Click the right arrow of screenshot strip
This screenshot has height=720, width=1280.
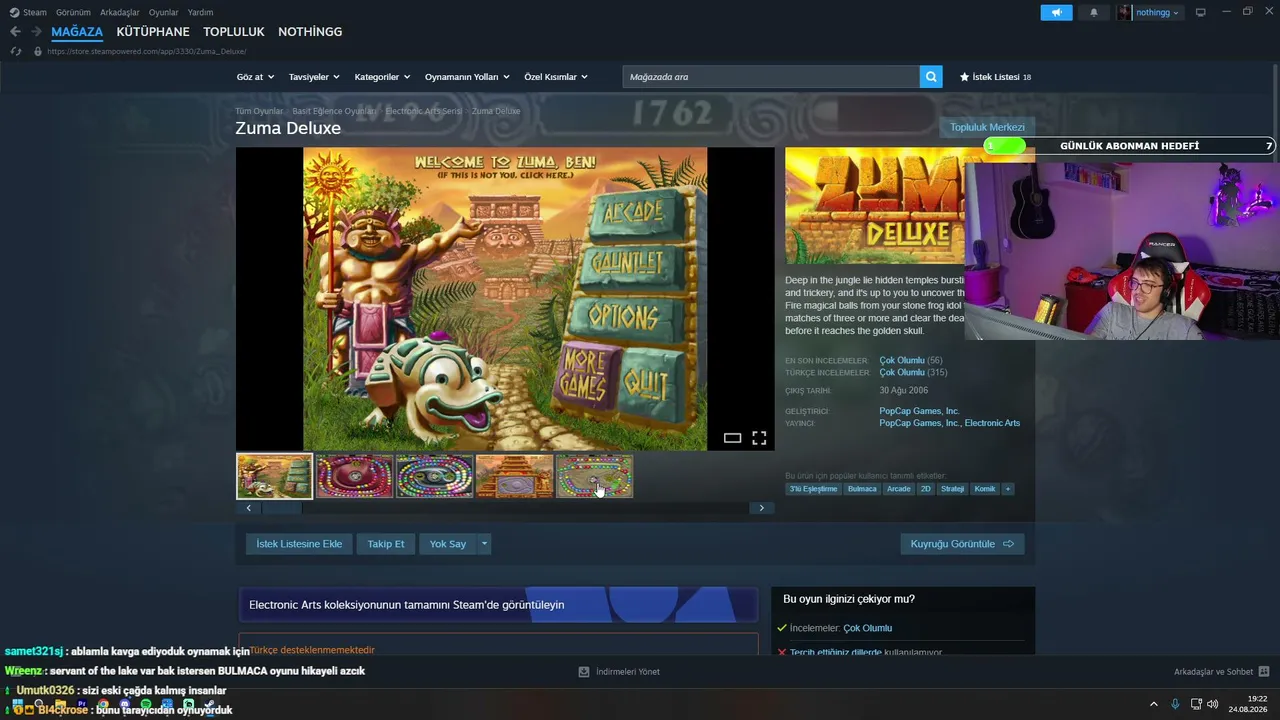pyautogui.click(x=761, y=508)
